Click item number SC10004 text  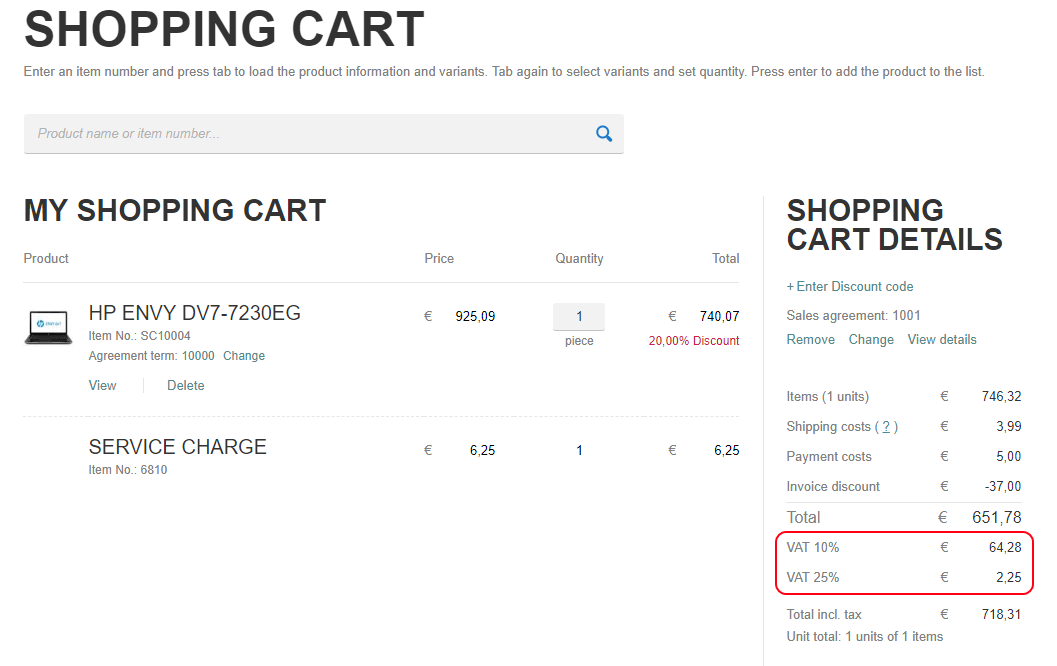coord(165,336)
